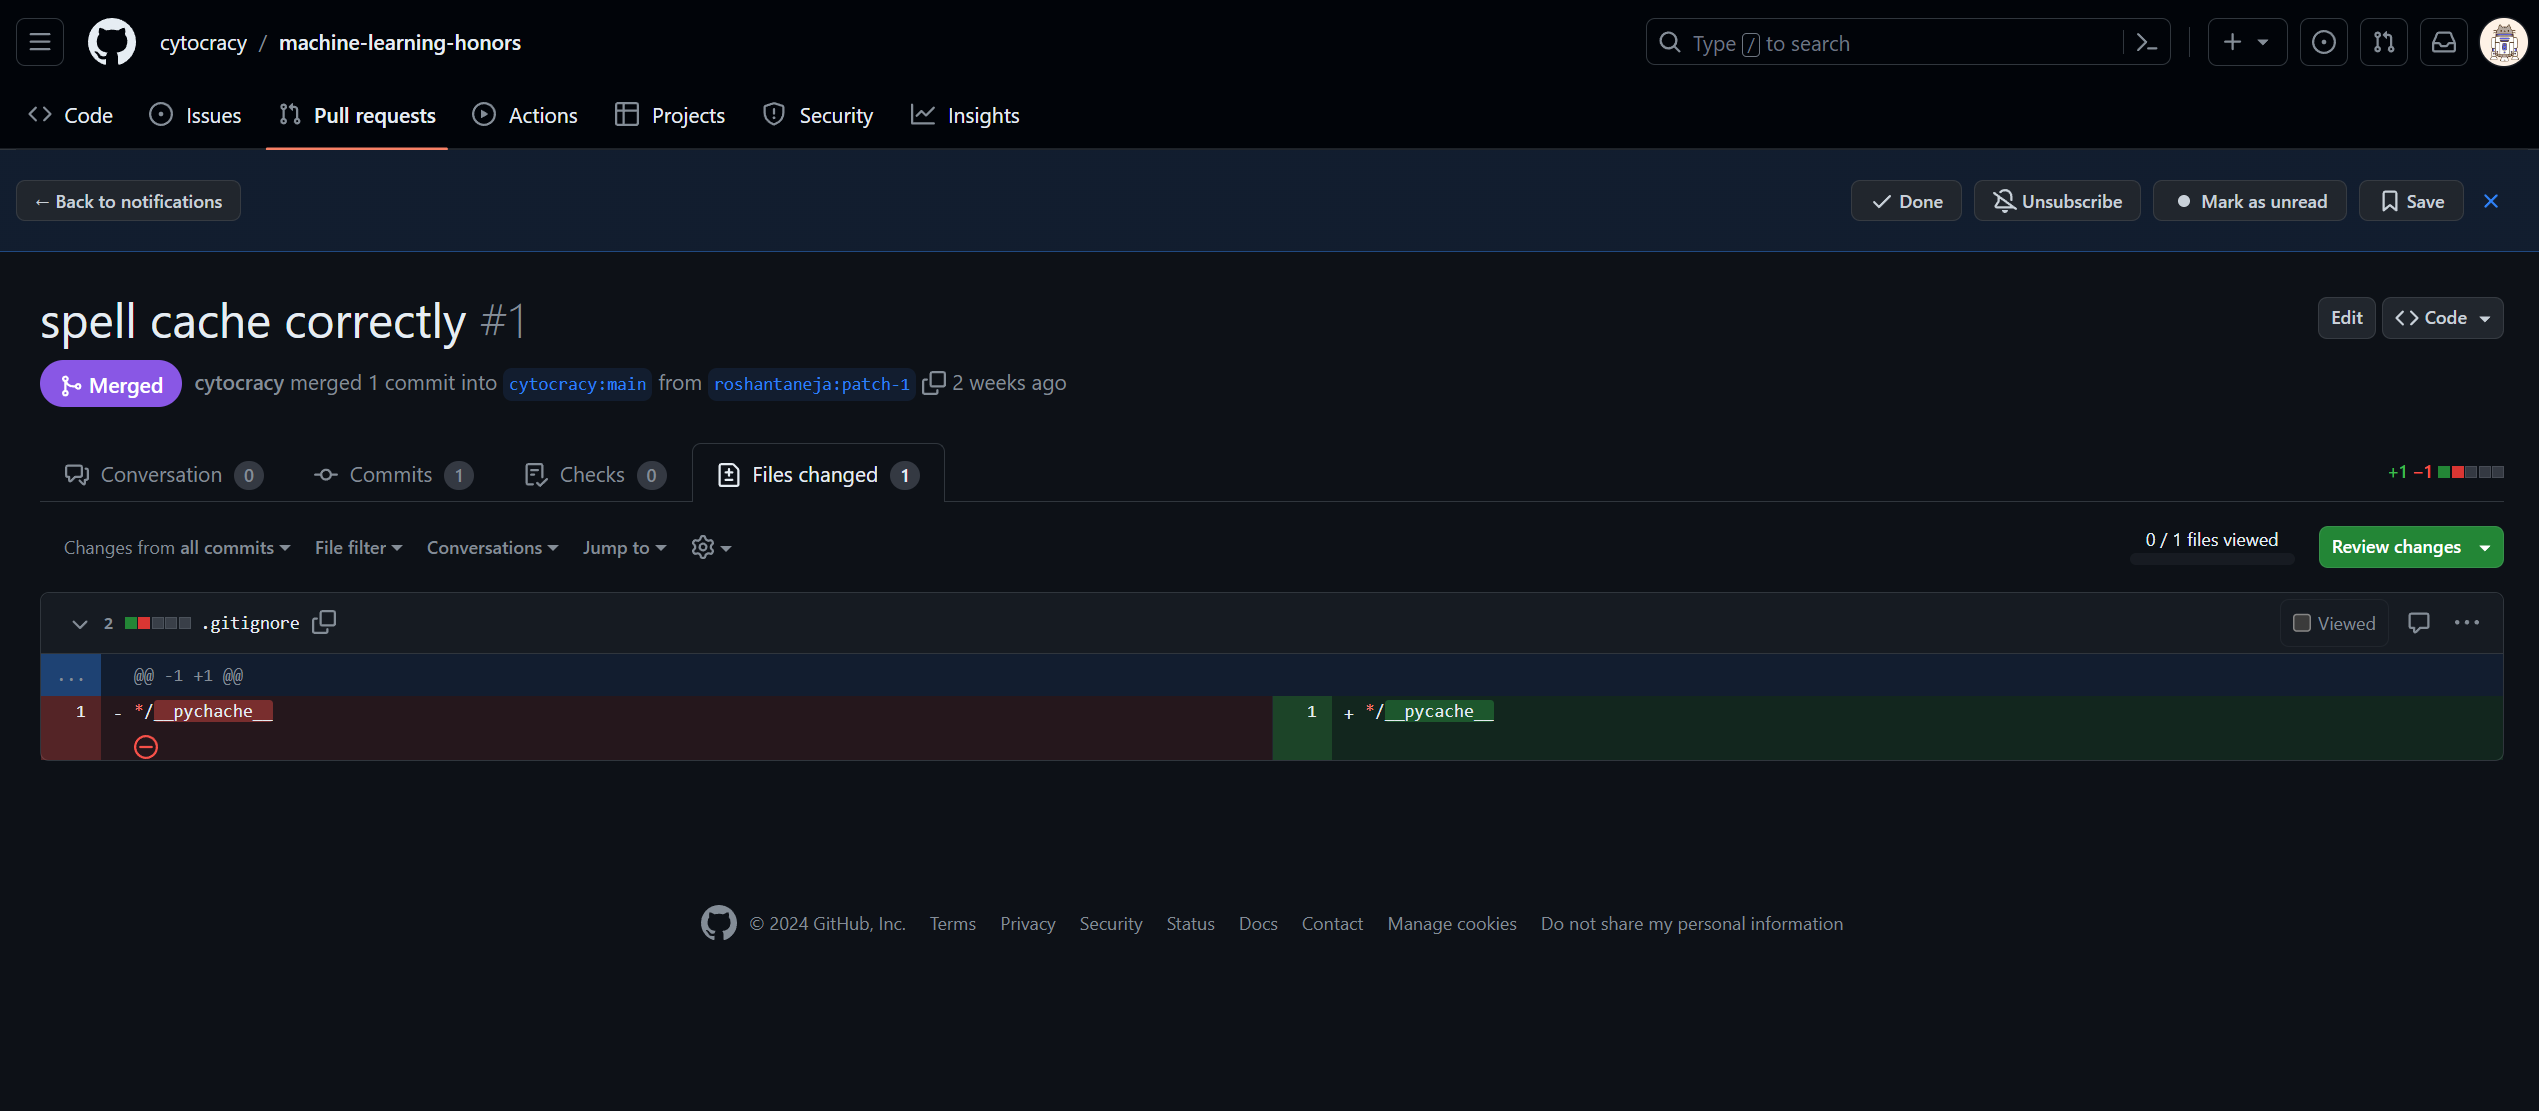The image size is (2539, 1111).
Task: Open the Privacy footer link
Action: pyautogui.click(x=1027, y=924)
